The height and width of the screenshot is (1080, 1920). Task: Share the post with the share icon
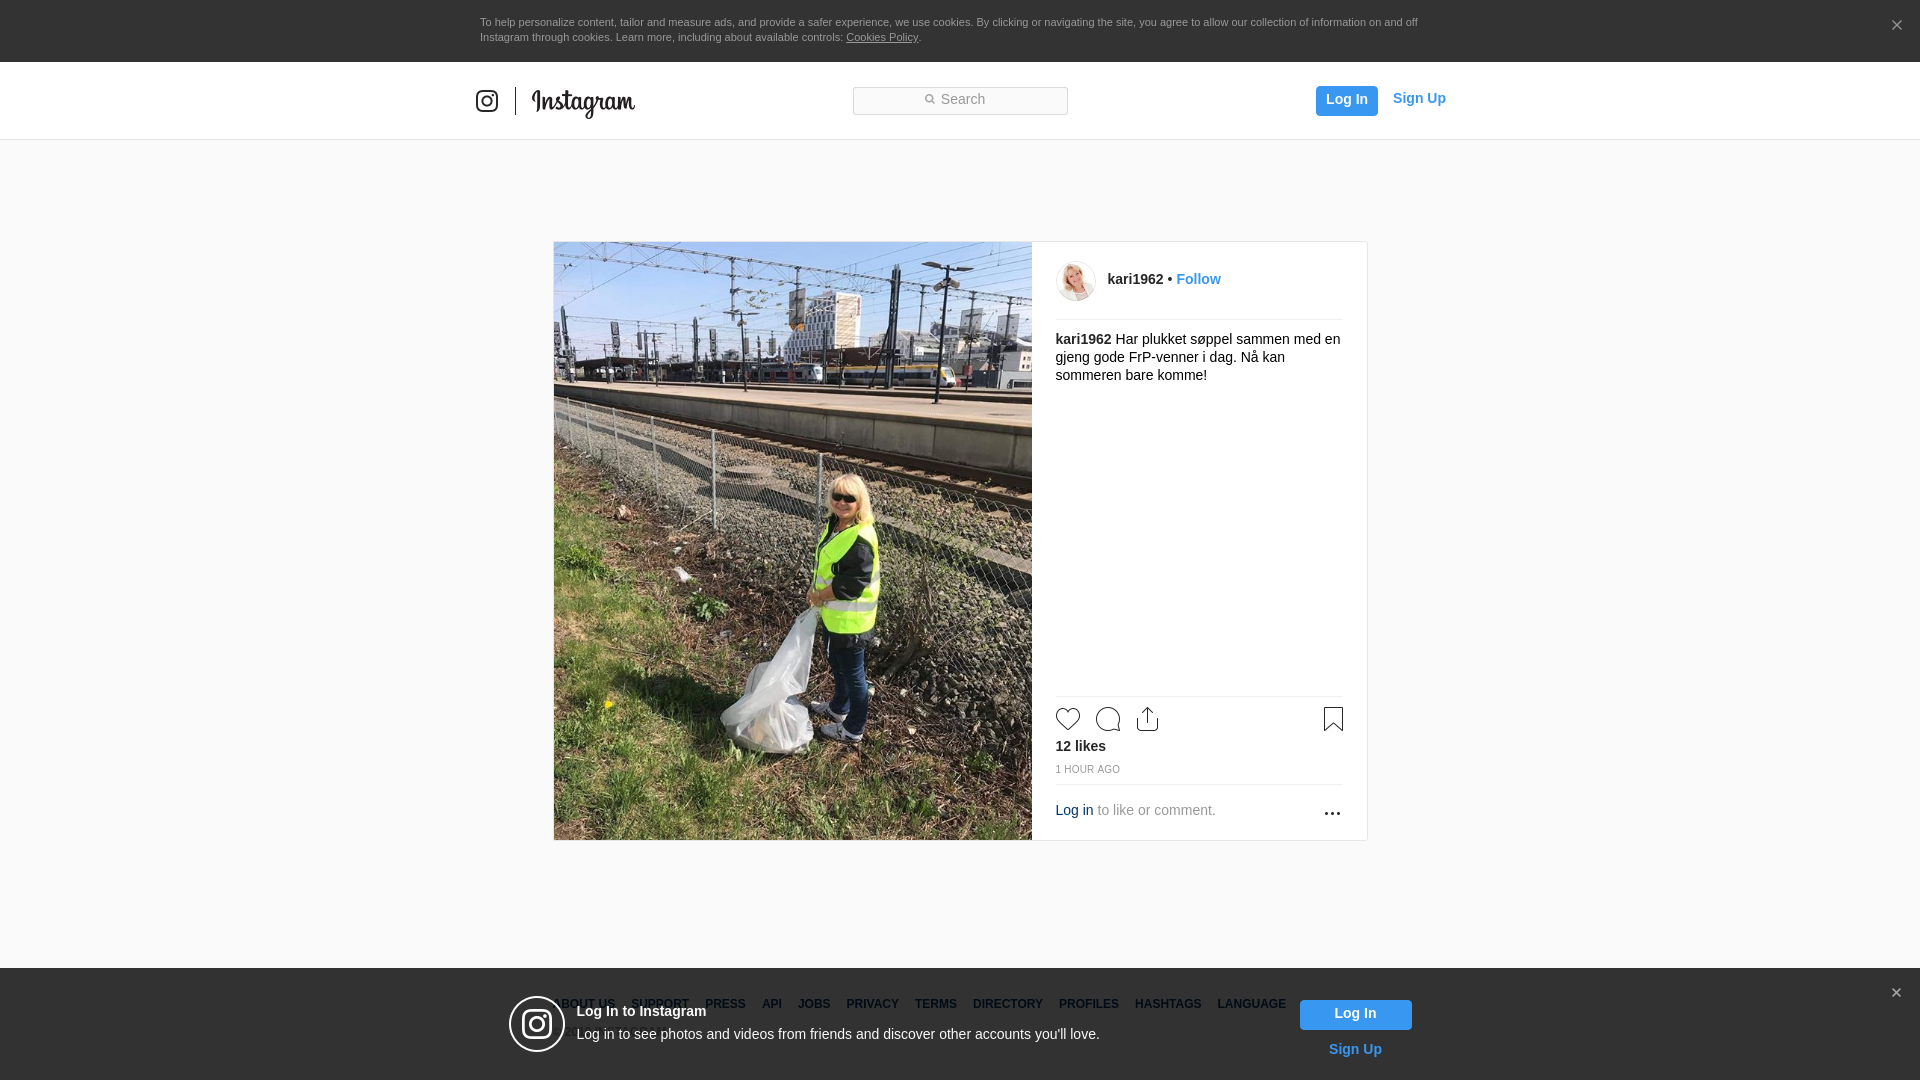[1147, 719]
